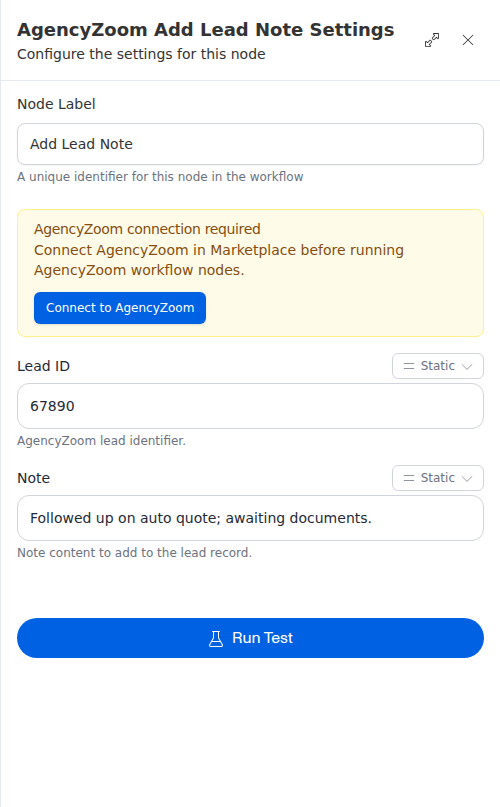Edit the Note field about auto quote
500x807 pixels.
tap(250, 518)
